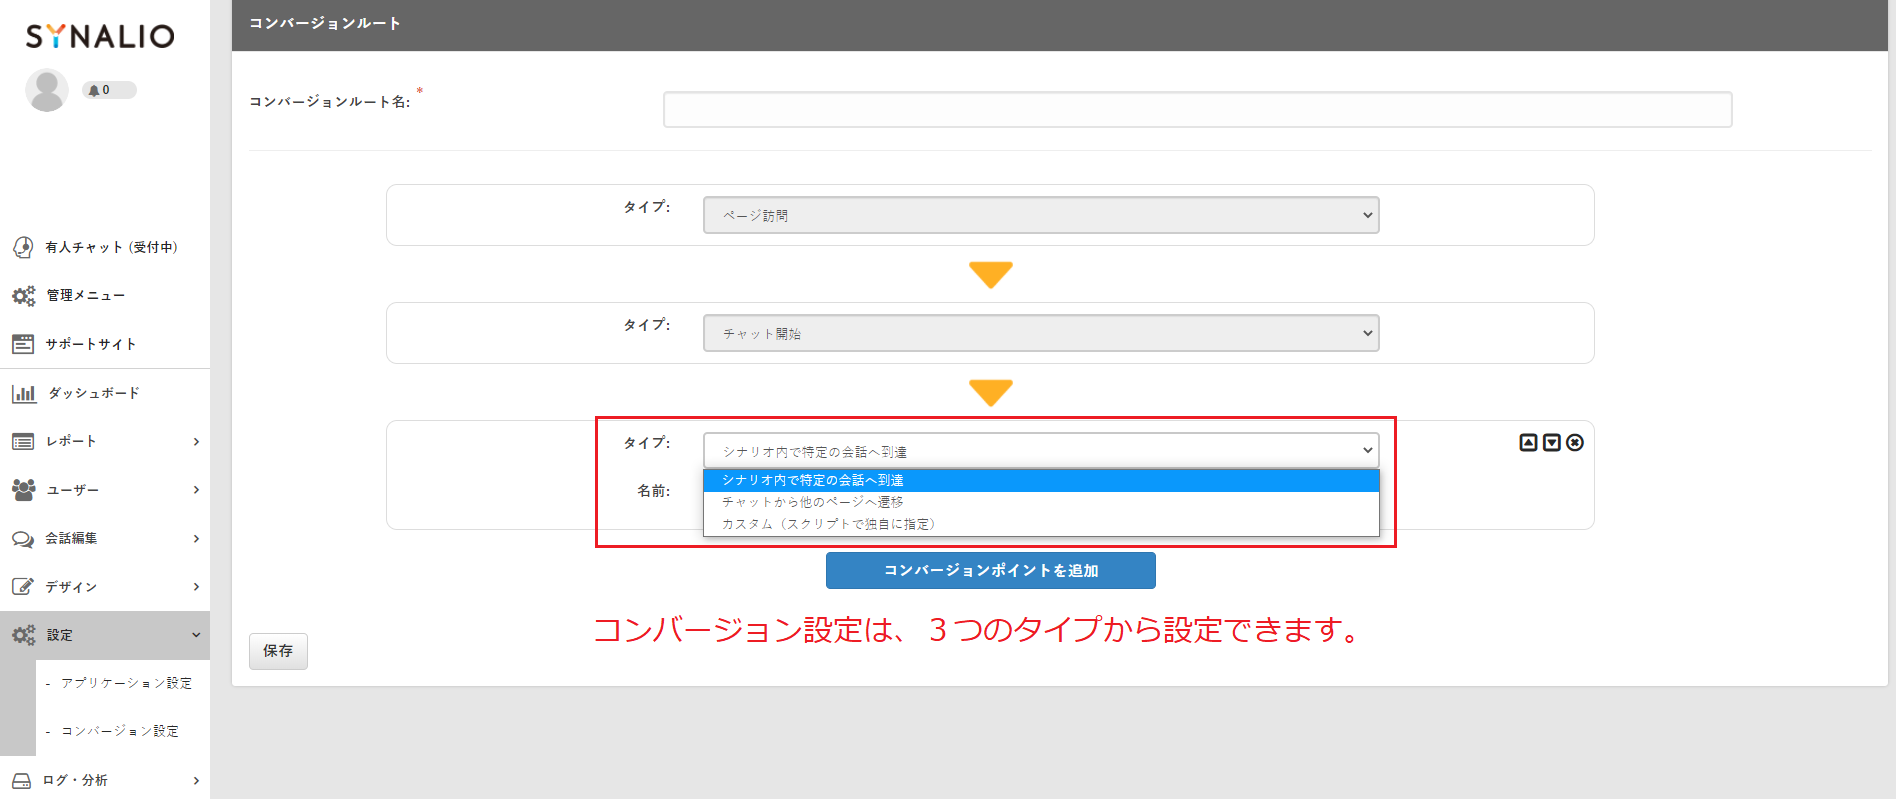
Task: Click the 会話編集 speech bubbles icon
Action: coord(23,539)
